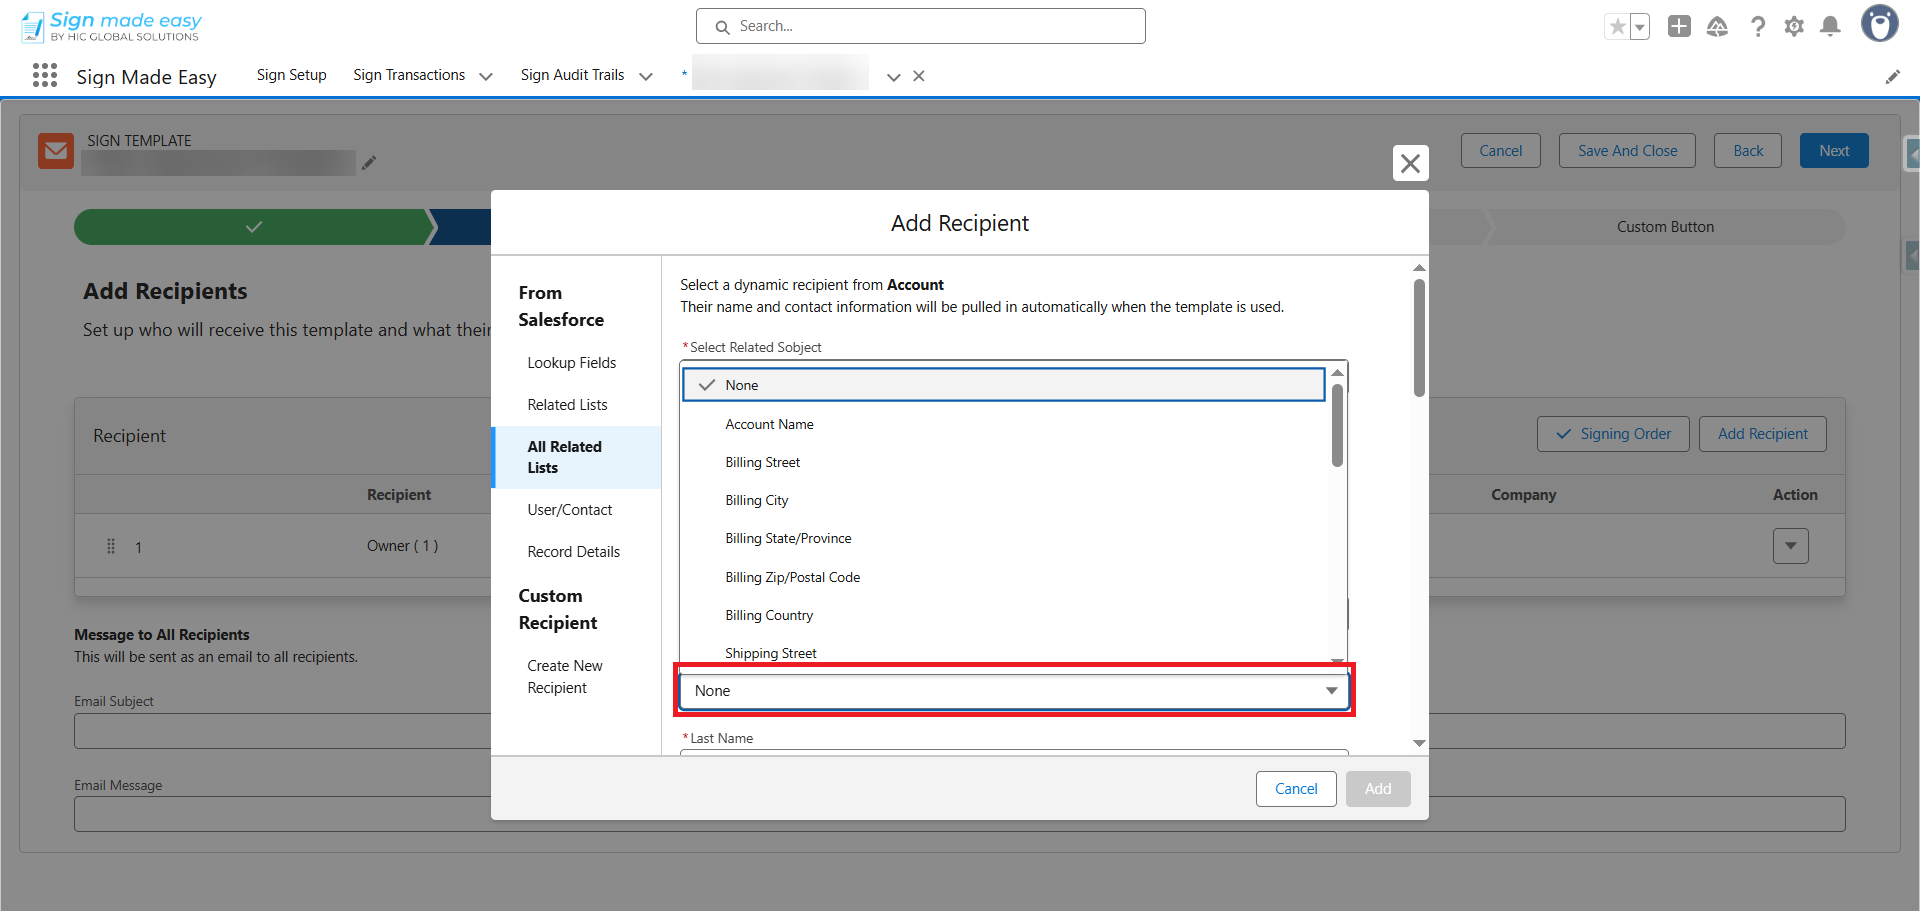Click the Custom Button progress step
The height and width of the screenshot is (911, 1920).
[x=1666, y=227]
